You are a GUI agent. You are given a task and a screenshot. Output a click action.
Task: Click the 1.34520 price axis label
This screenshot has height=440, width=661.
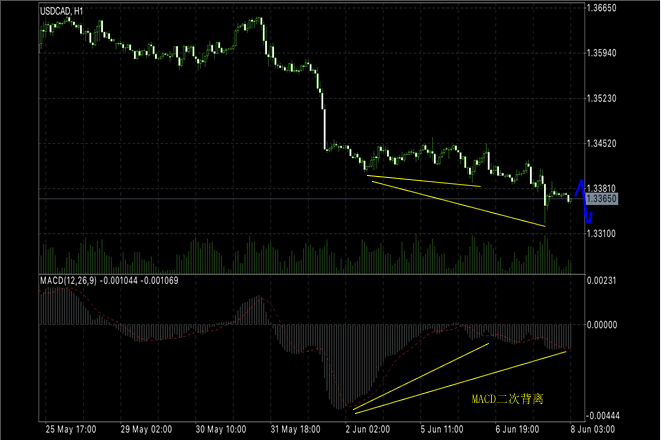(602, 143)
